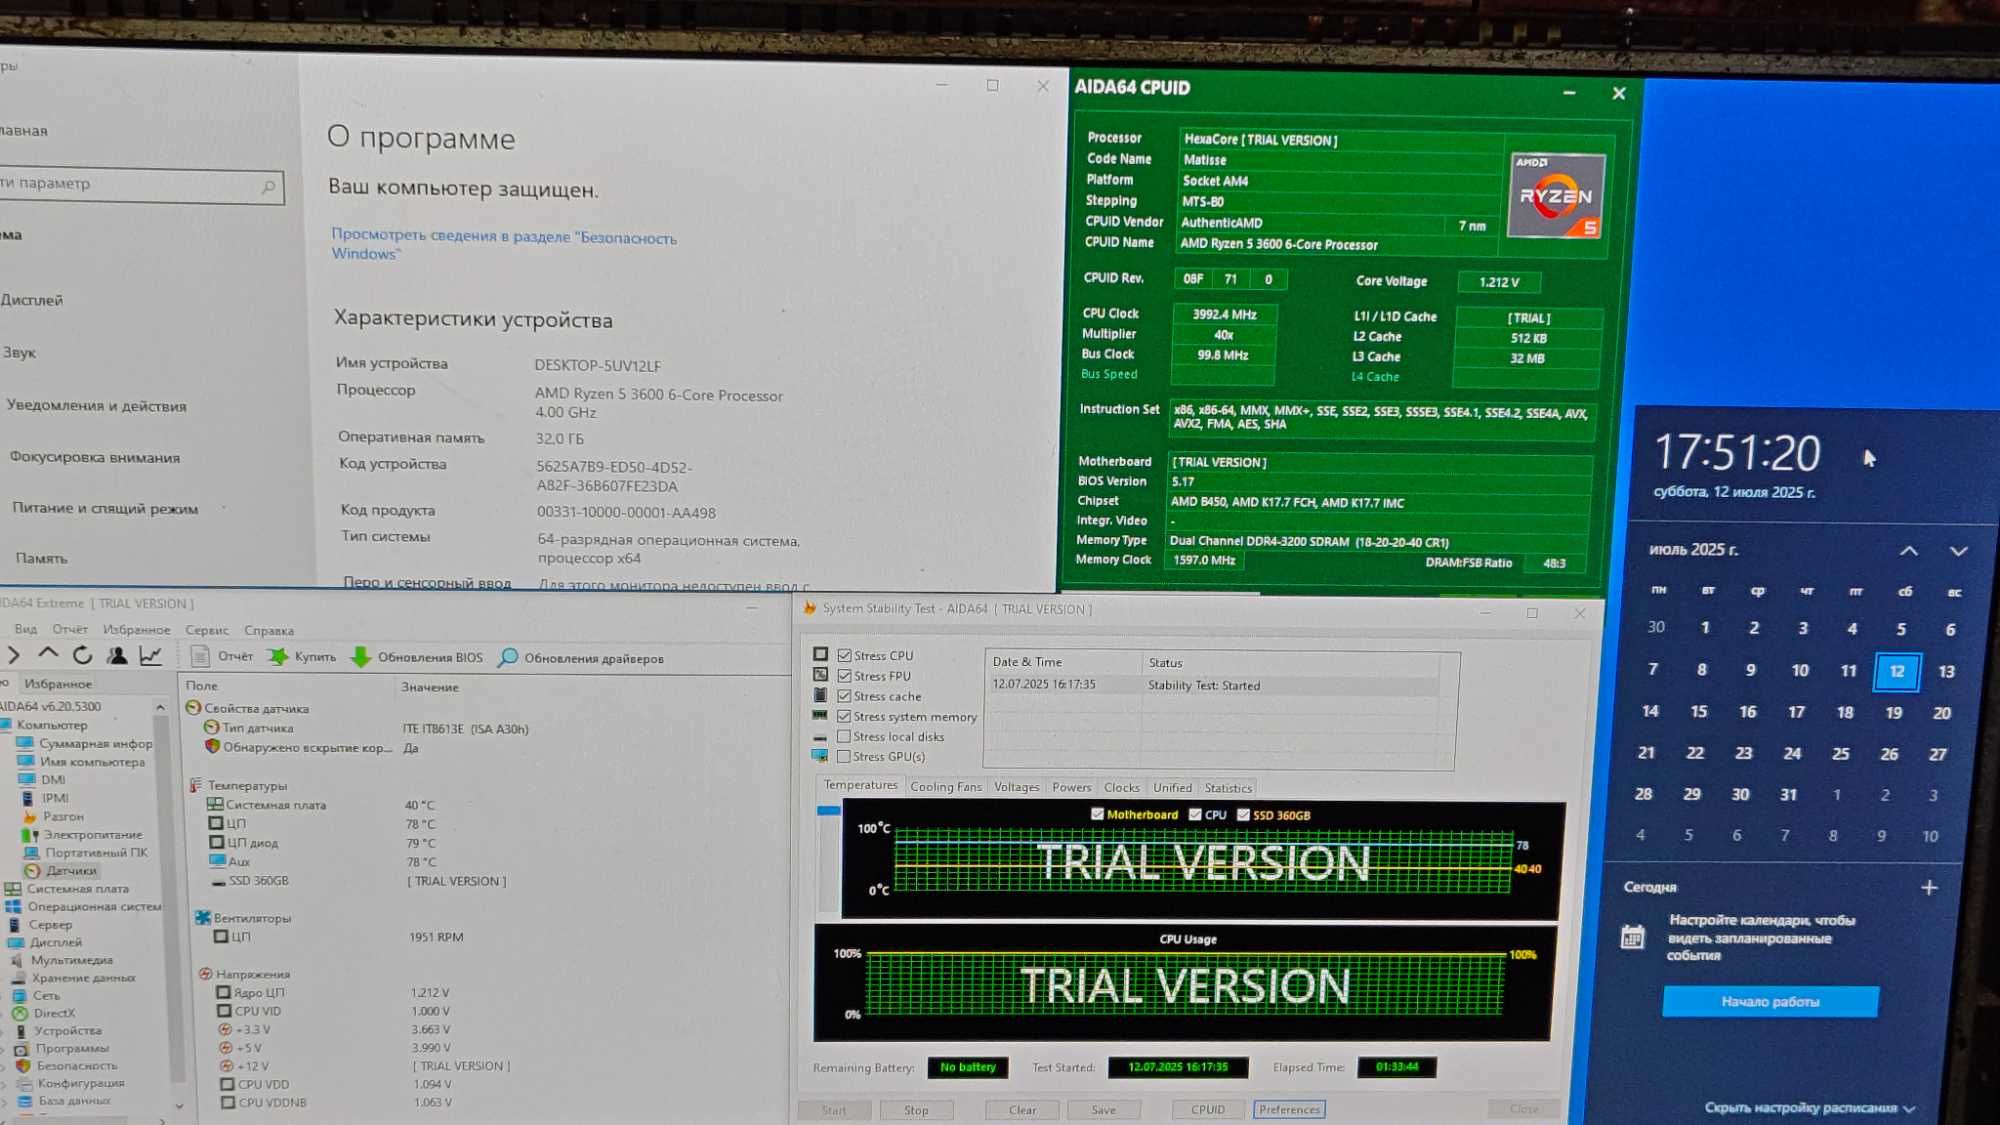Click the AIDA64 up-arrow navigation icon

tap(48, 654)
